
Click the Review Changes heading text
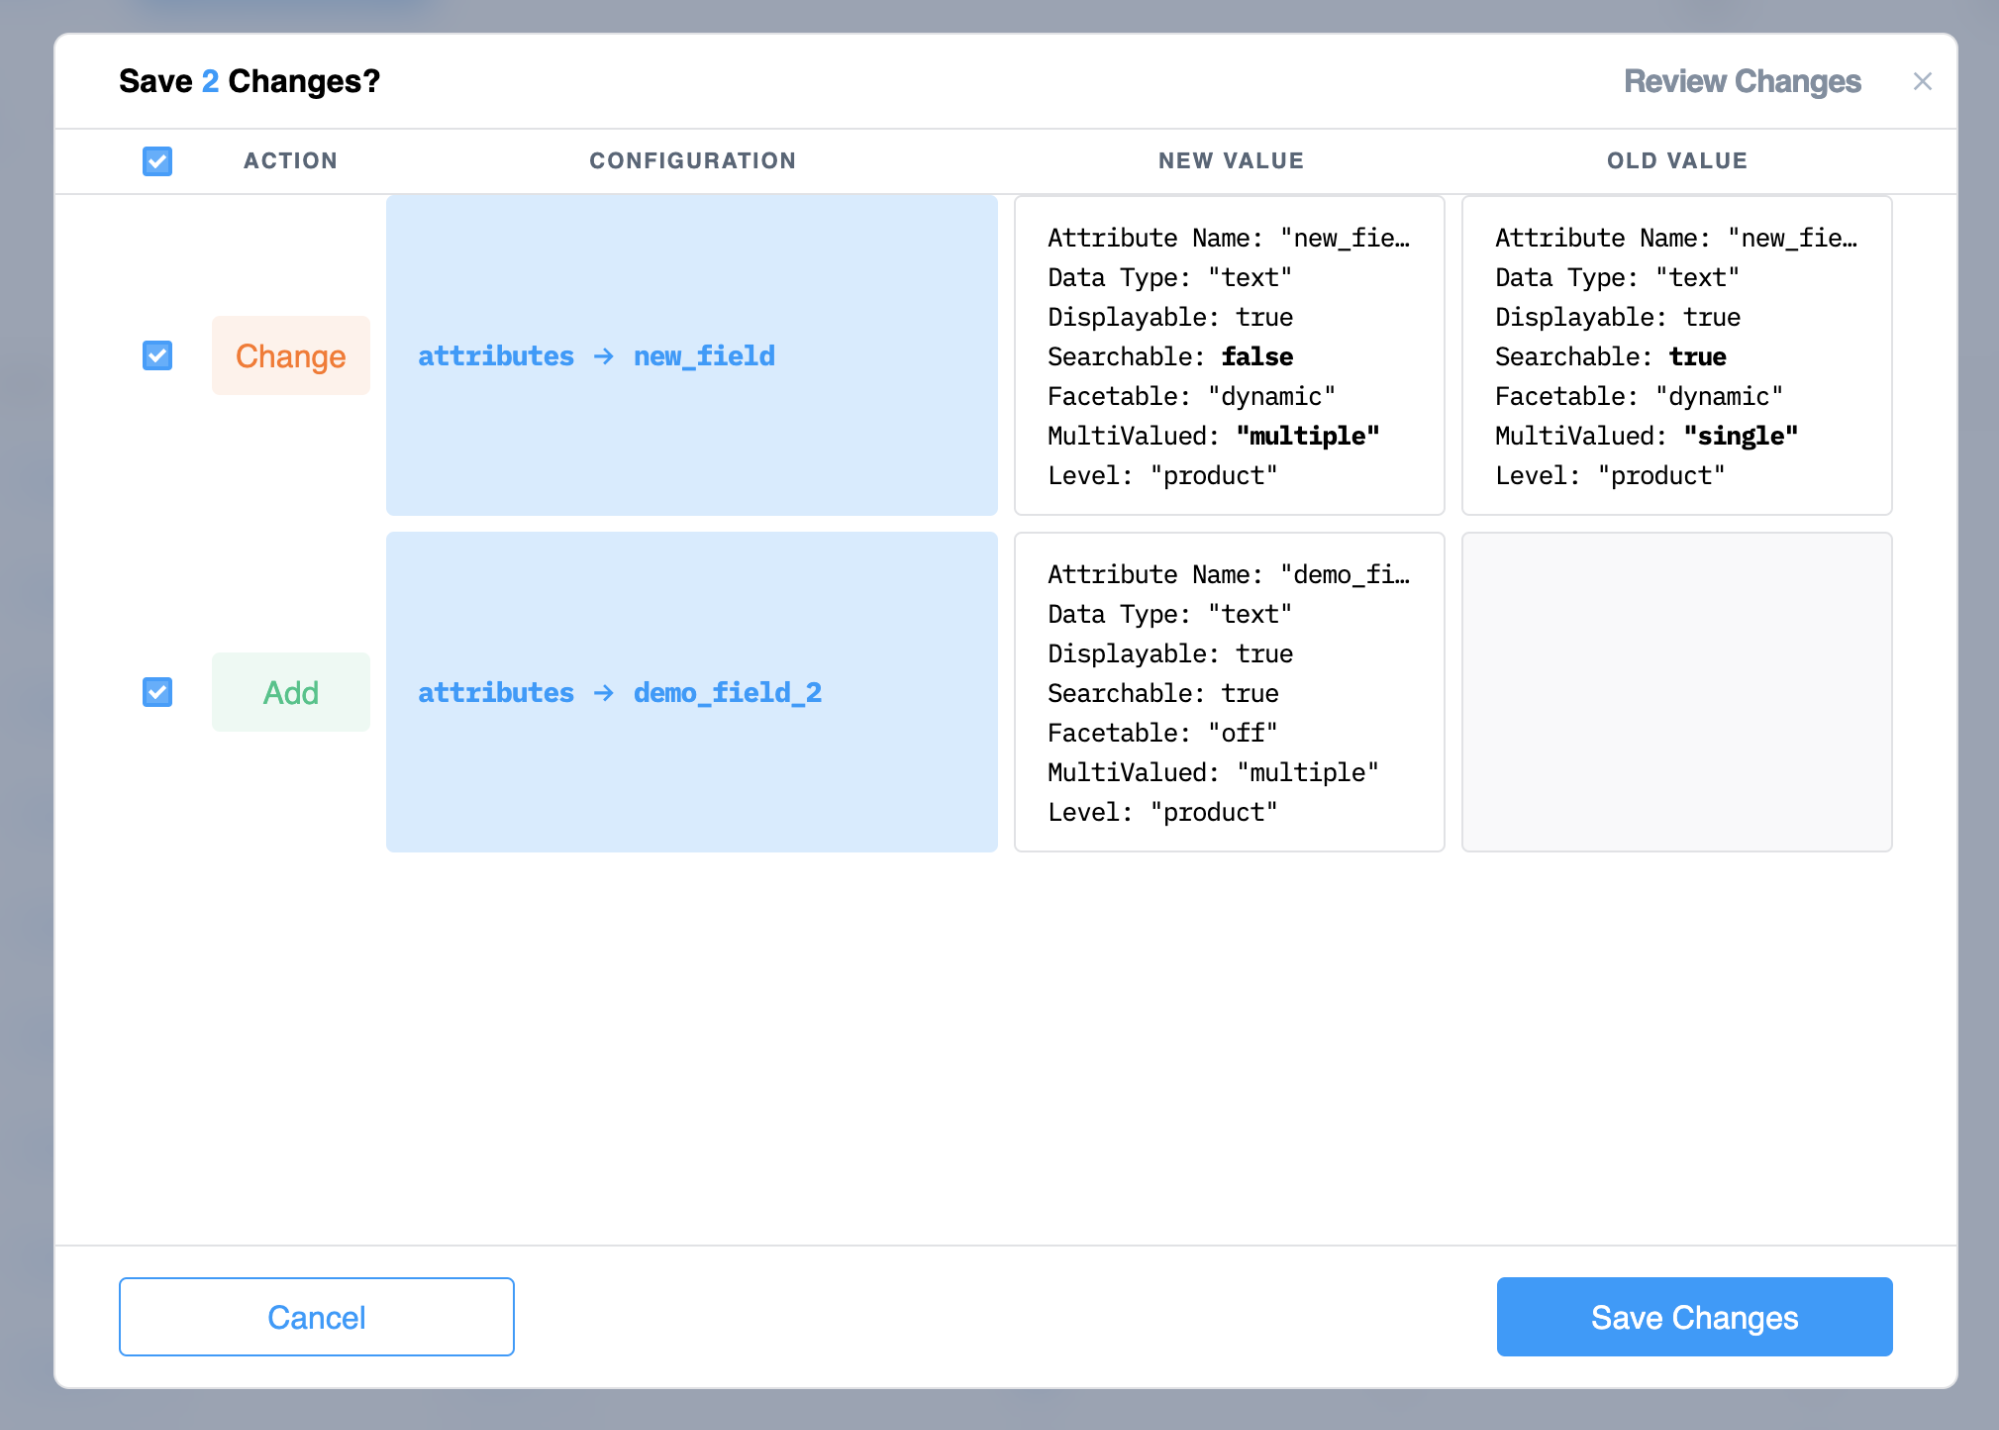[x=1741, y=82]
